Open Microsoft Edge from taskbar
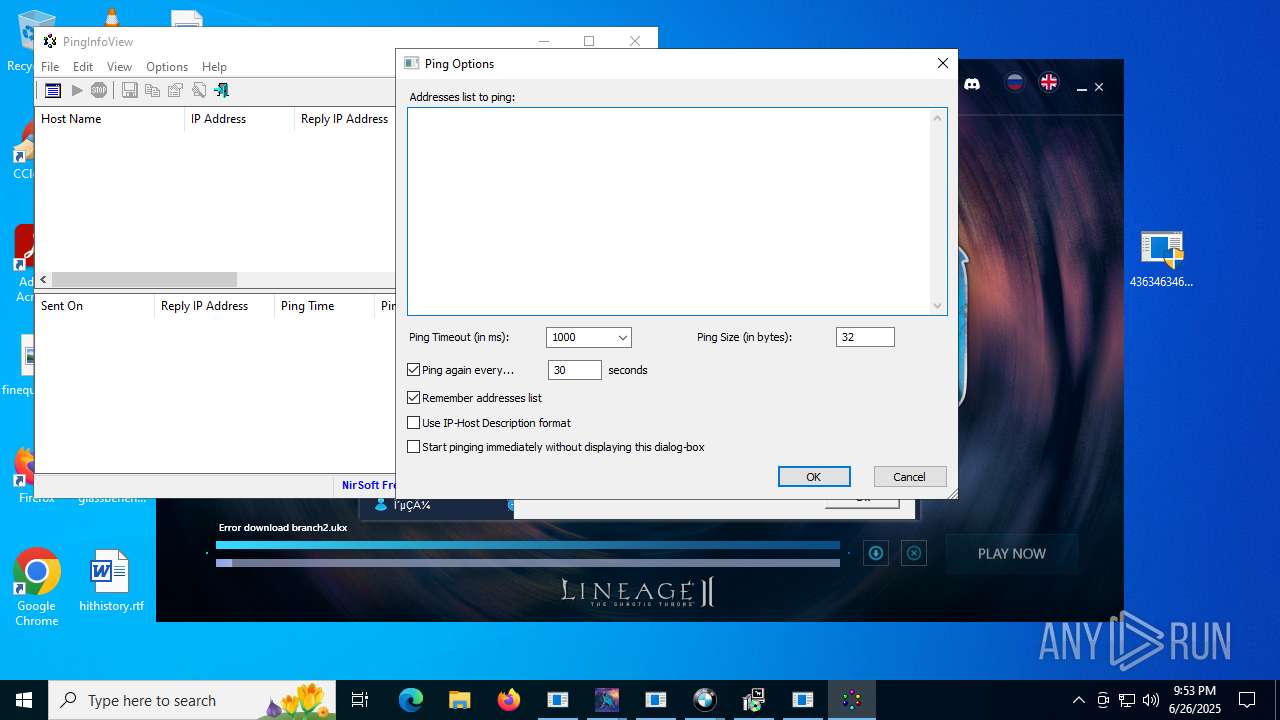Image resolution: width=1280 pixels, height=720 pixels. pyautogui.click(x=411, y=700)
